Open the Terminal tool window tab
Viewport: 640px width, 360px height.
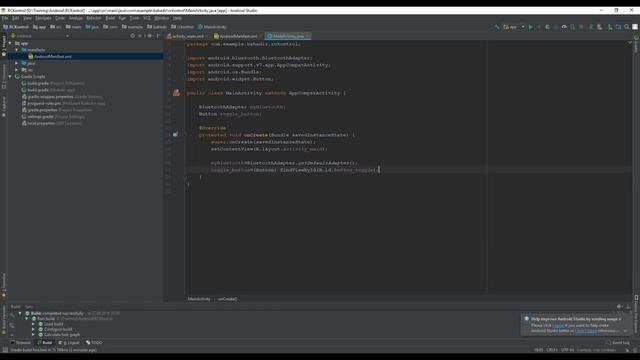(20, 342)
